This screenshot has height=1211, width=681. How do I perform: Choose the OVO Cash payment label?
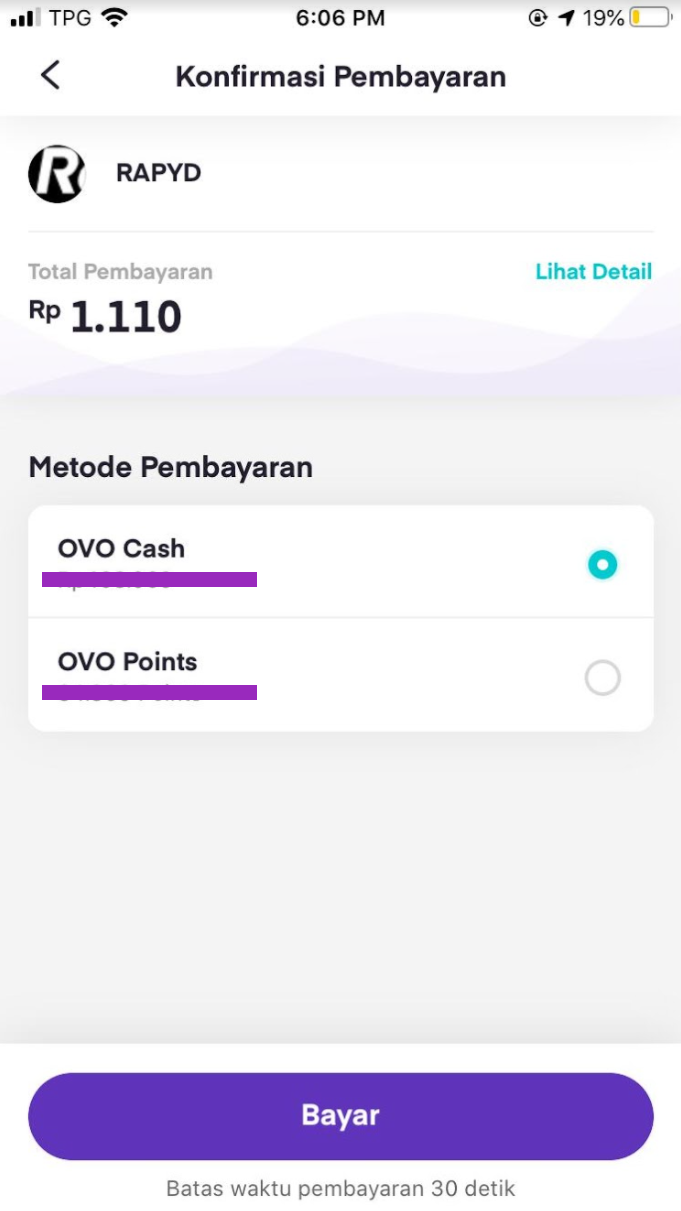tap(121, 549)
